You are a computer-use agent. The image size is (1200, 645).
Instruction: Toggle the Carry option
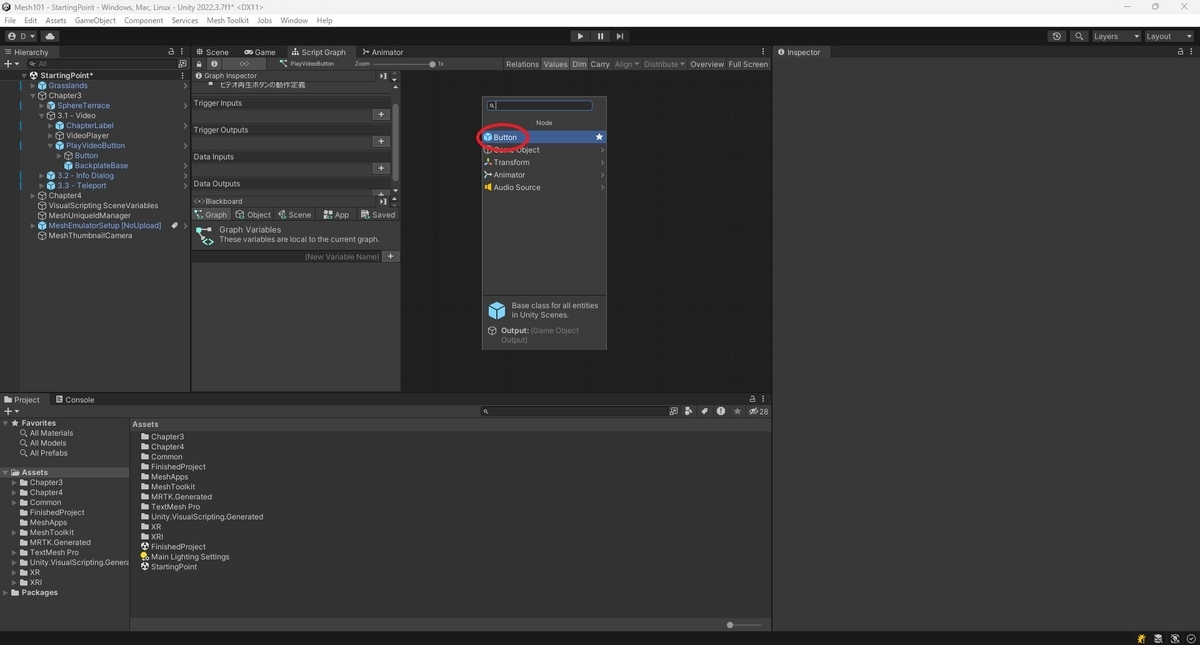coord(600,64)
